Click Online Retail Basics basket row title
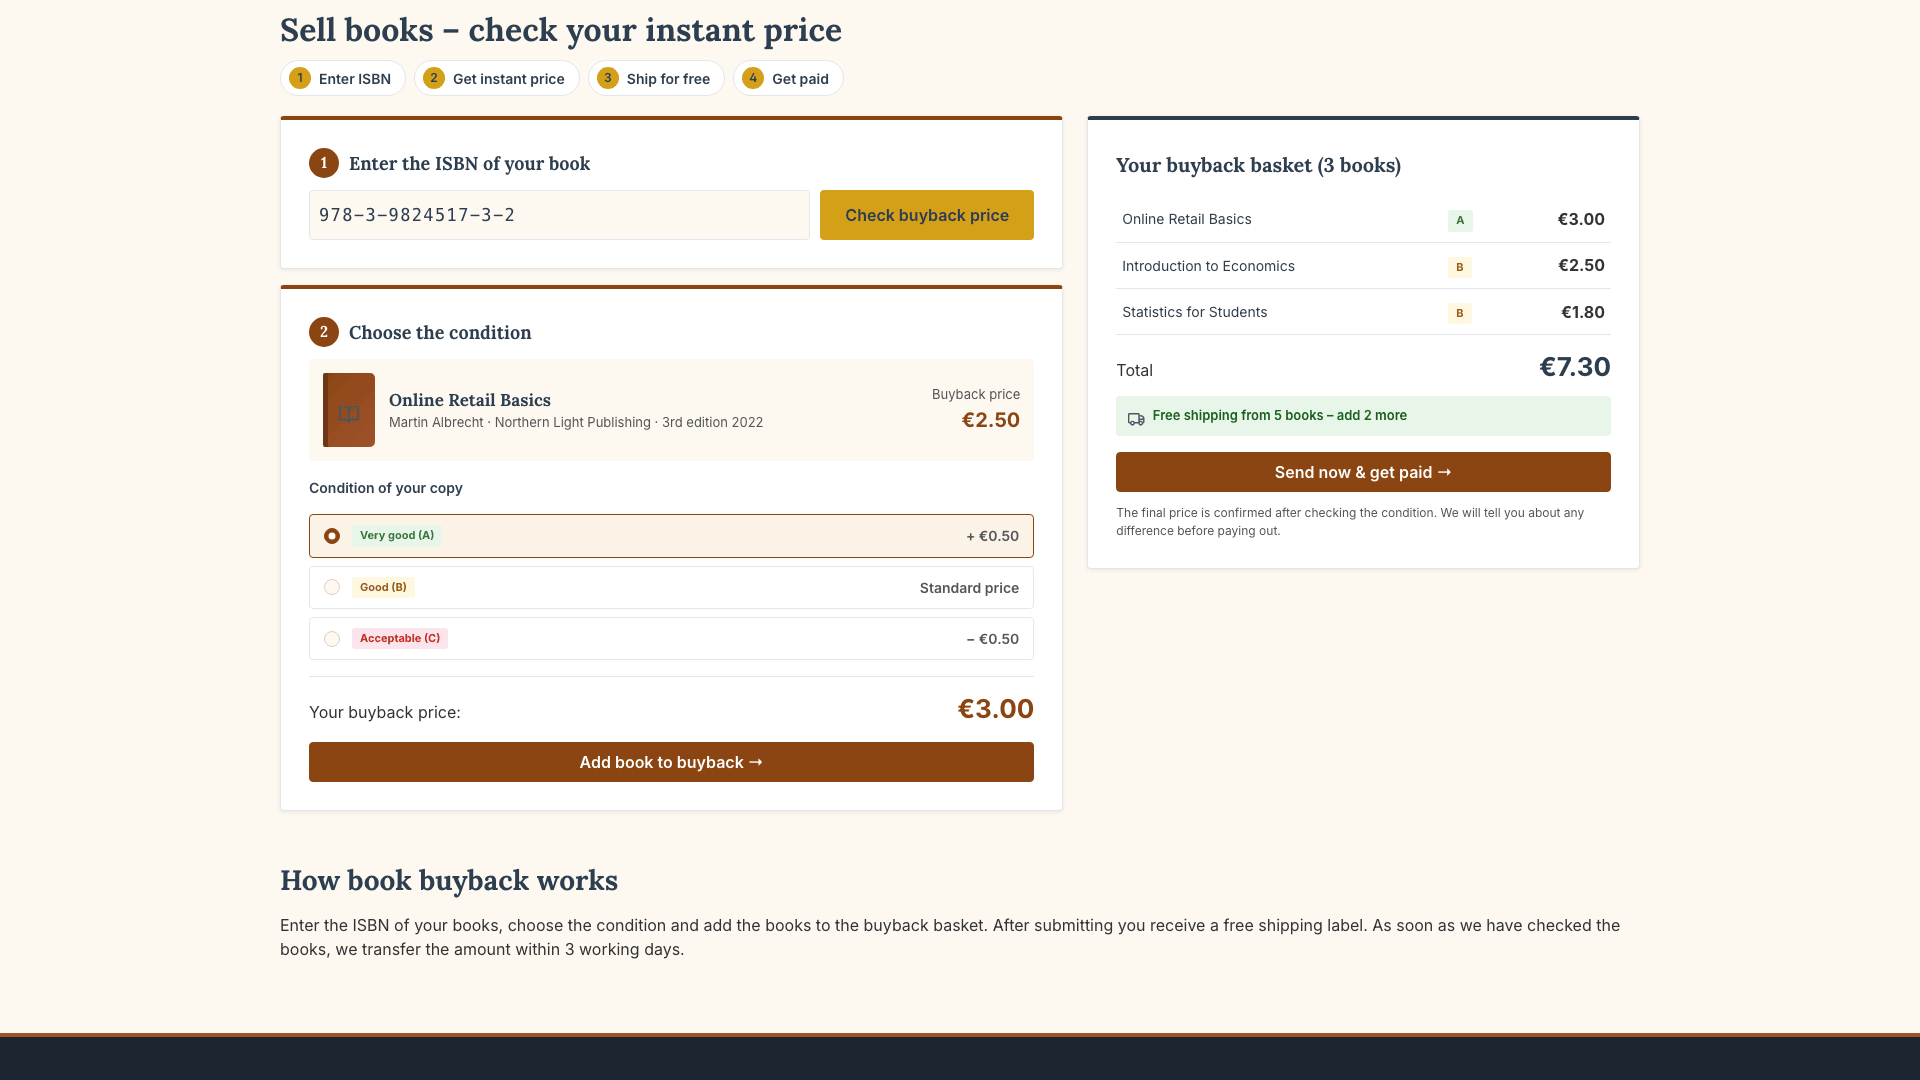Image resolution: width=1920 pixels, height=1080 pixels. point(1186,219)
